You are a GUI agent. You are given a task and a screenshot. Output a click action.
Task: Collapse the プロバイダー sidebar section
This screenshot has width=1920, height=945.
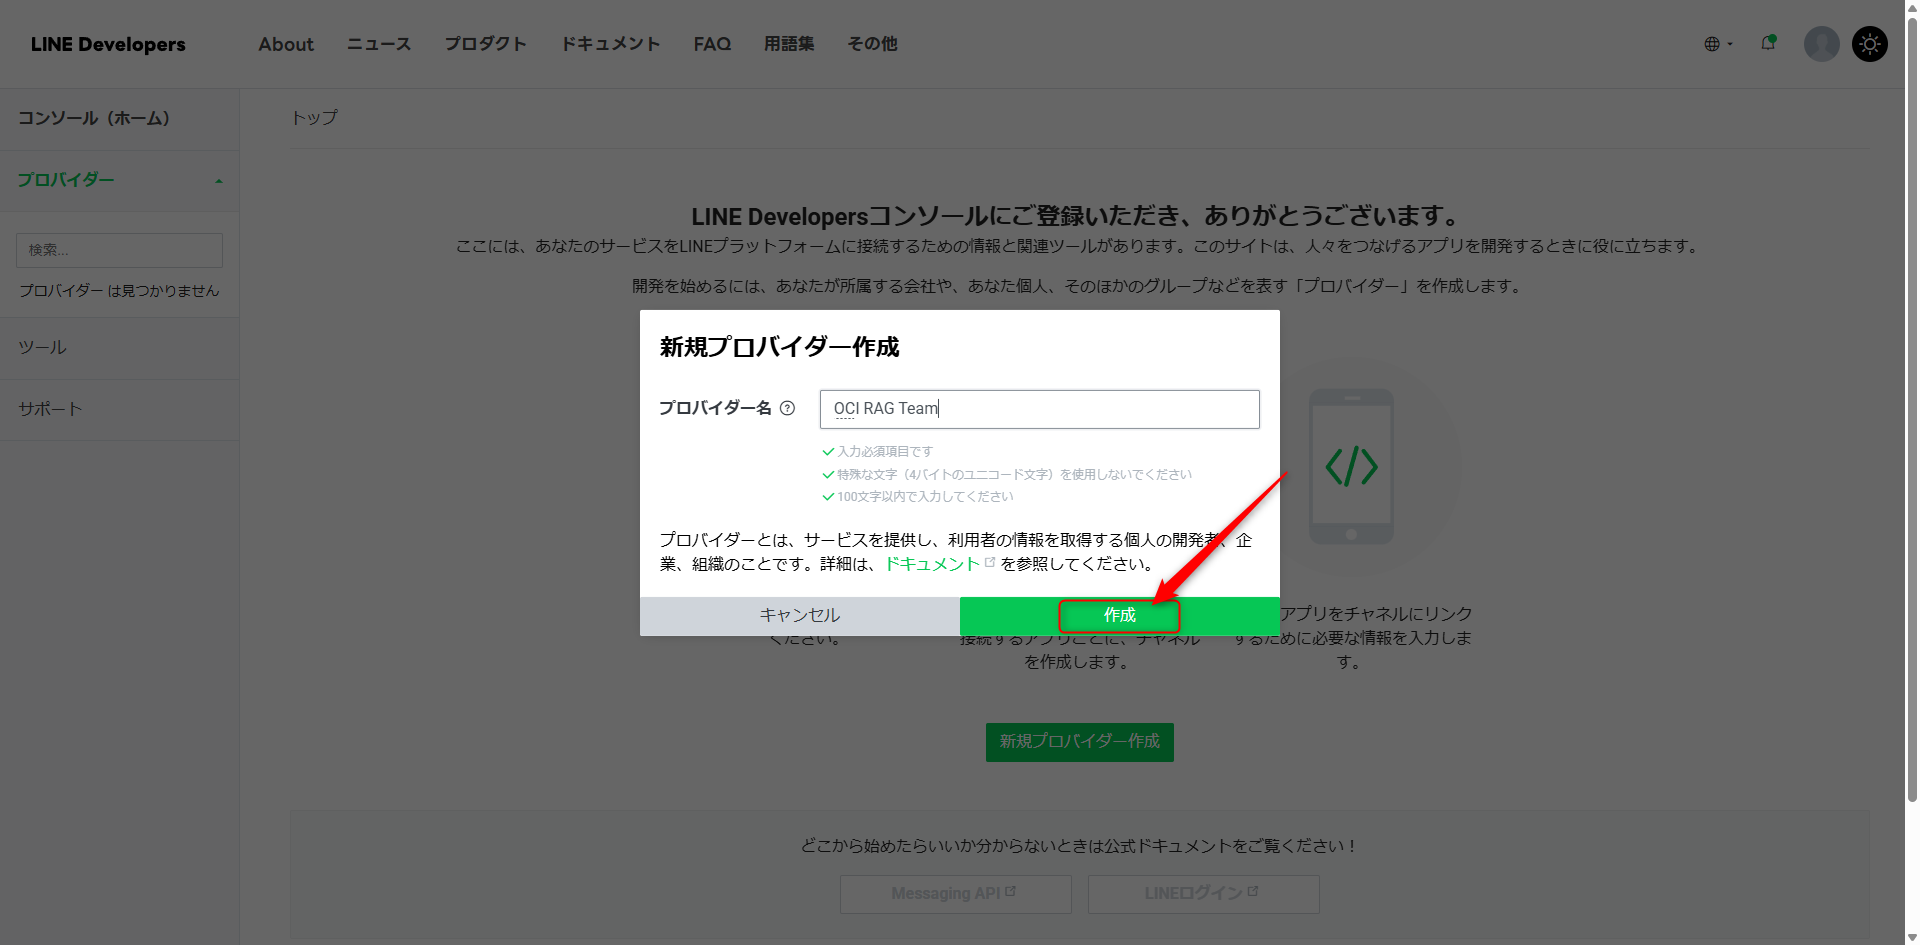pyautogui.click(x=119, y=181)
